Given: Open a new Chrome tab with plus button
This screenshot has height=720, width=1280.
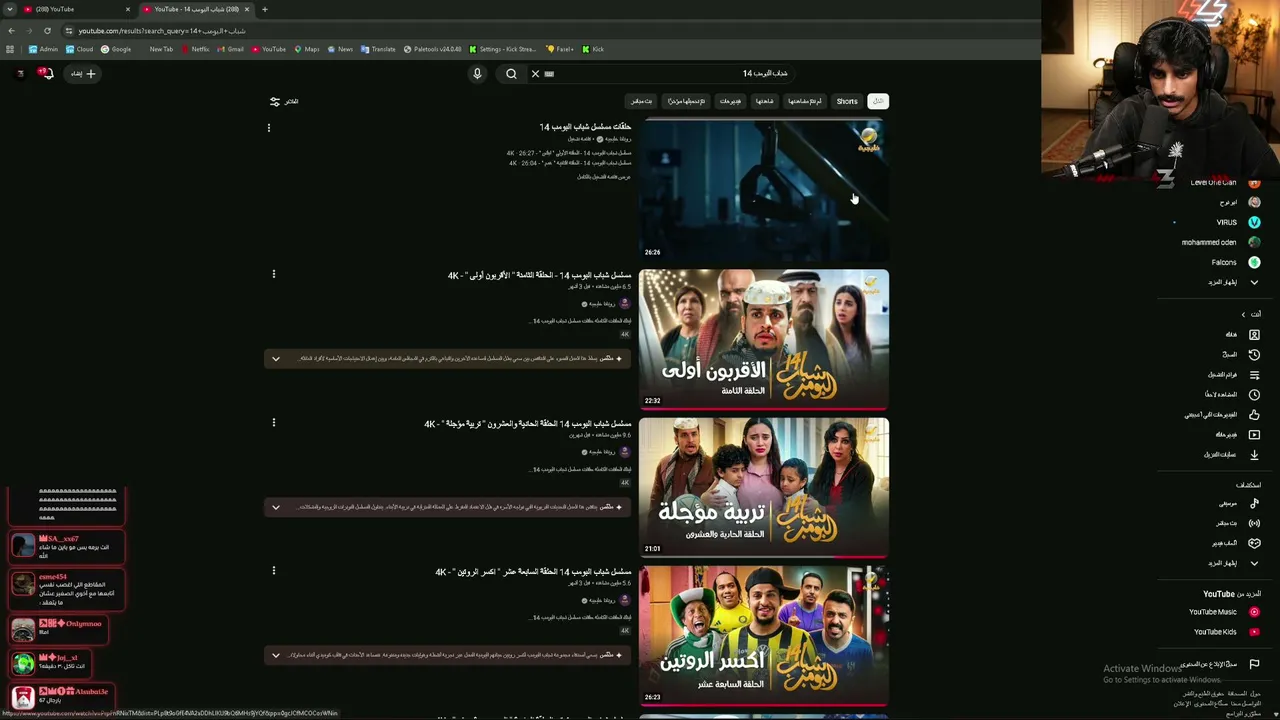Looking at the screenshot, I should tap(265, 9).
